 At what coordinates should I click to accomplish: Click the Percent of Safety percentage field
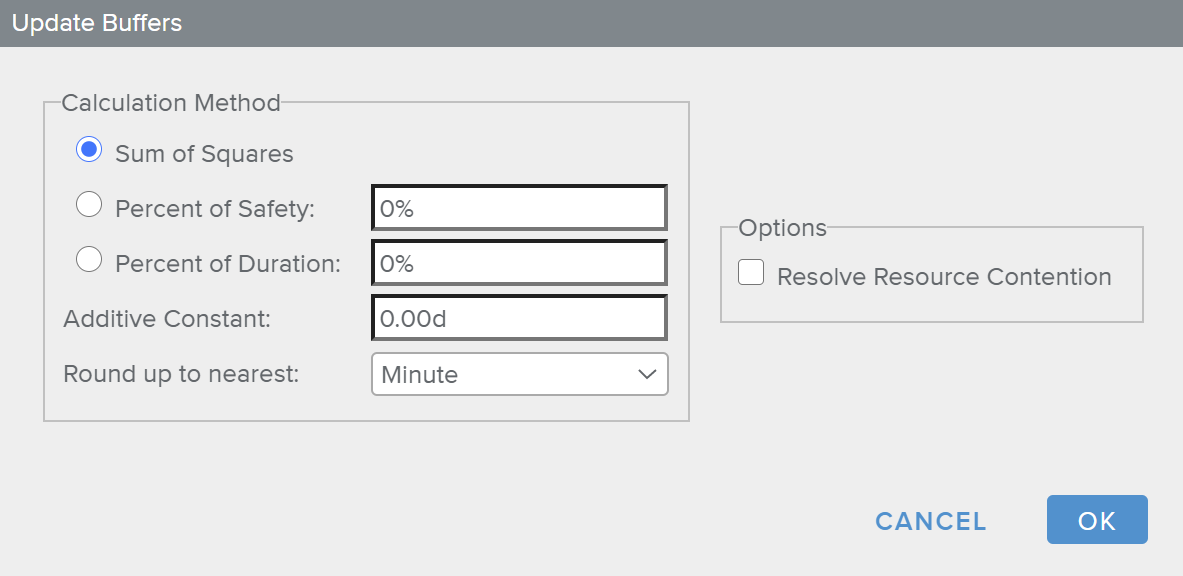pyautogui.click(x=519, y=207)
